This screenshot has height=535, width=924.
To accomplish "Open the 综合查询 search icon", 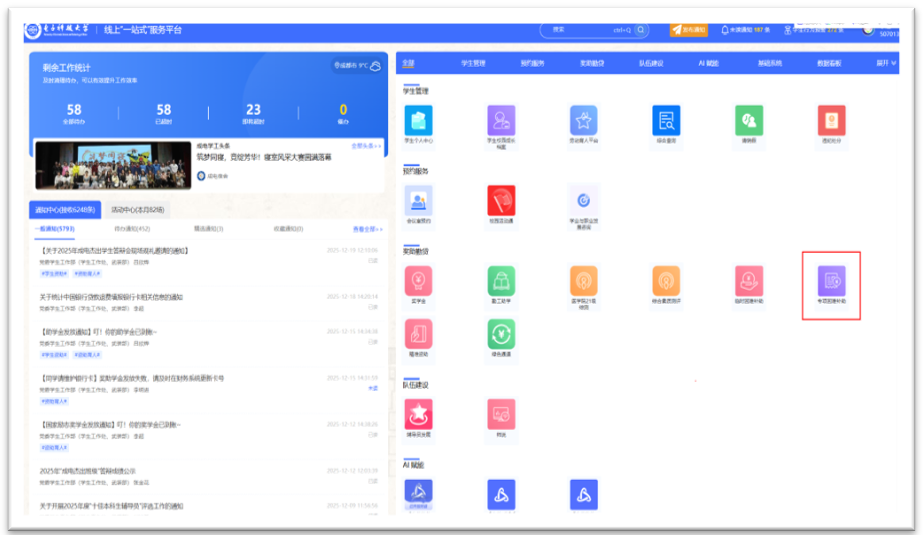I will coord(666,121).
